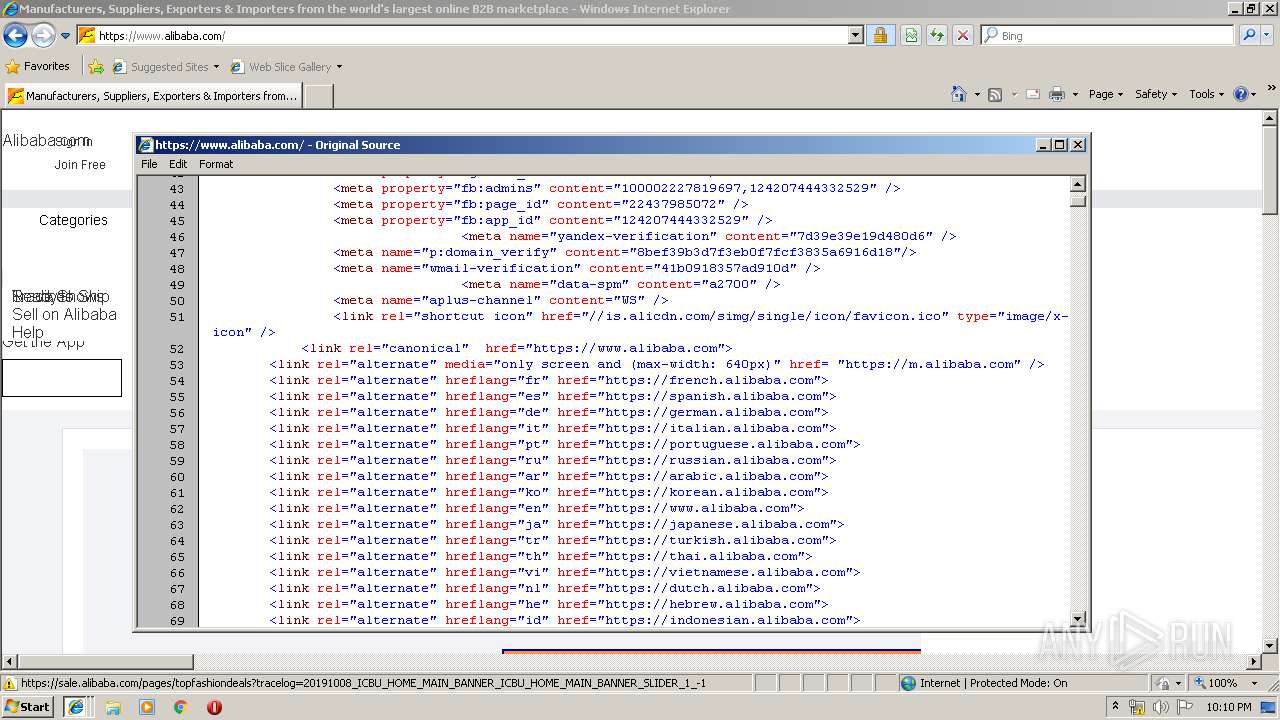Select the Manufacturers, Suppliers tab

point(153,96)
